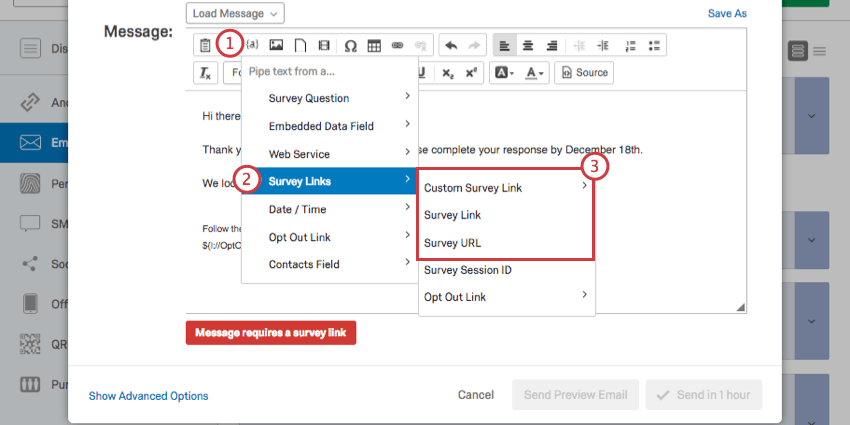
Task: Click the Source view button
Action: 584,73
